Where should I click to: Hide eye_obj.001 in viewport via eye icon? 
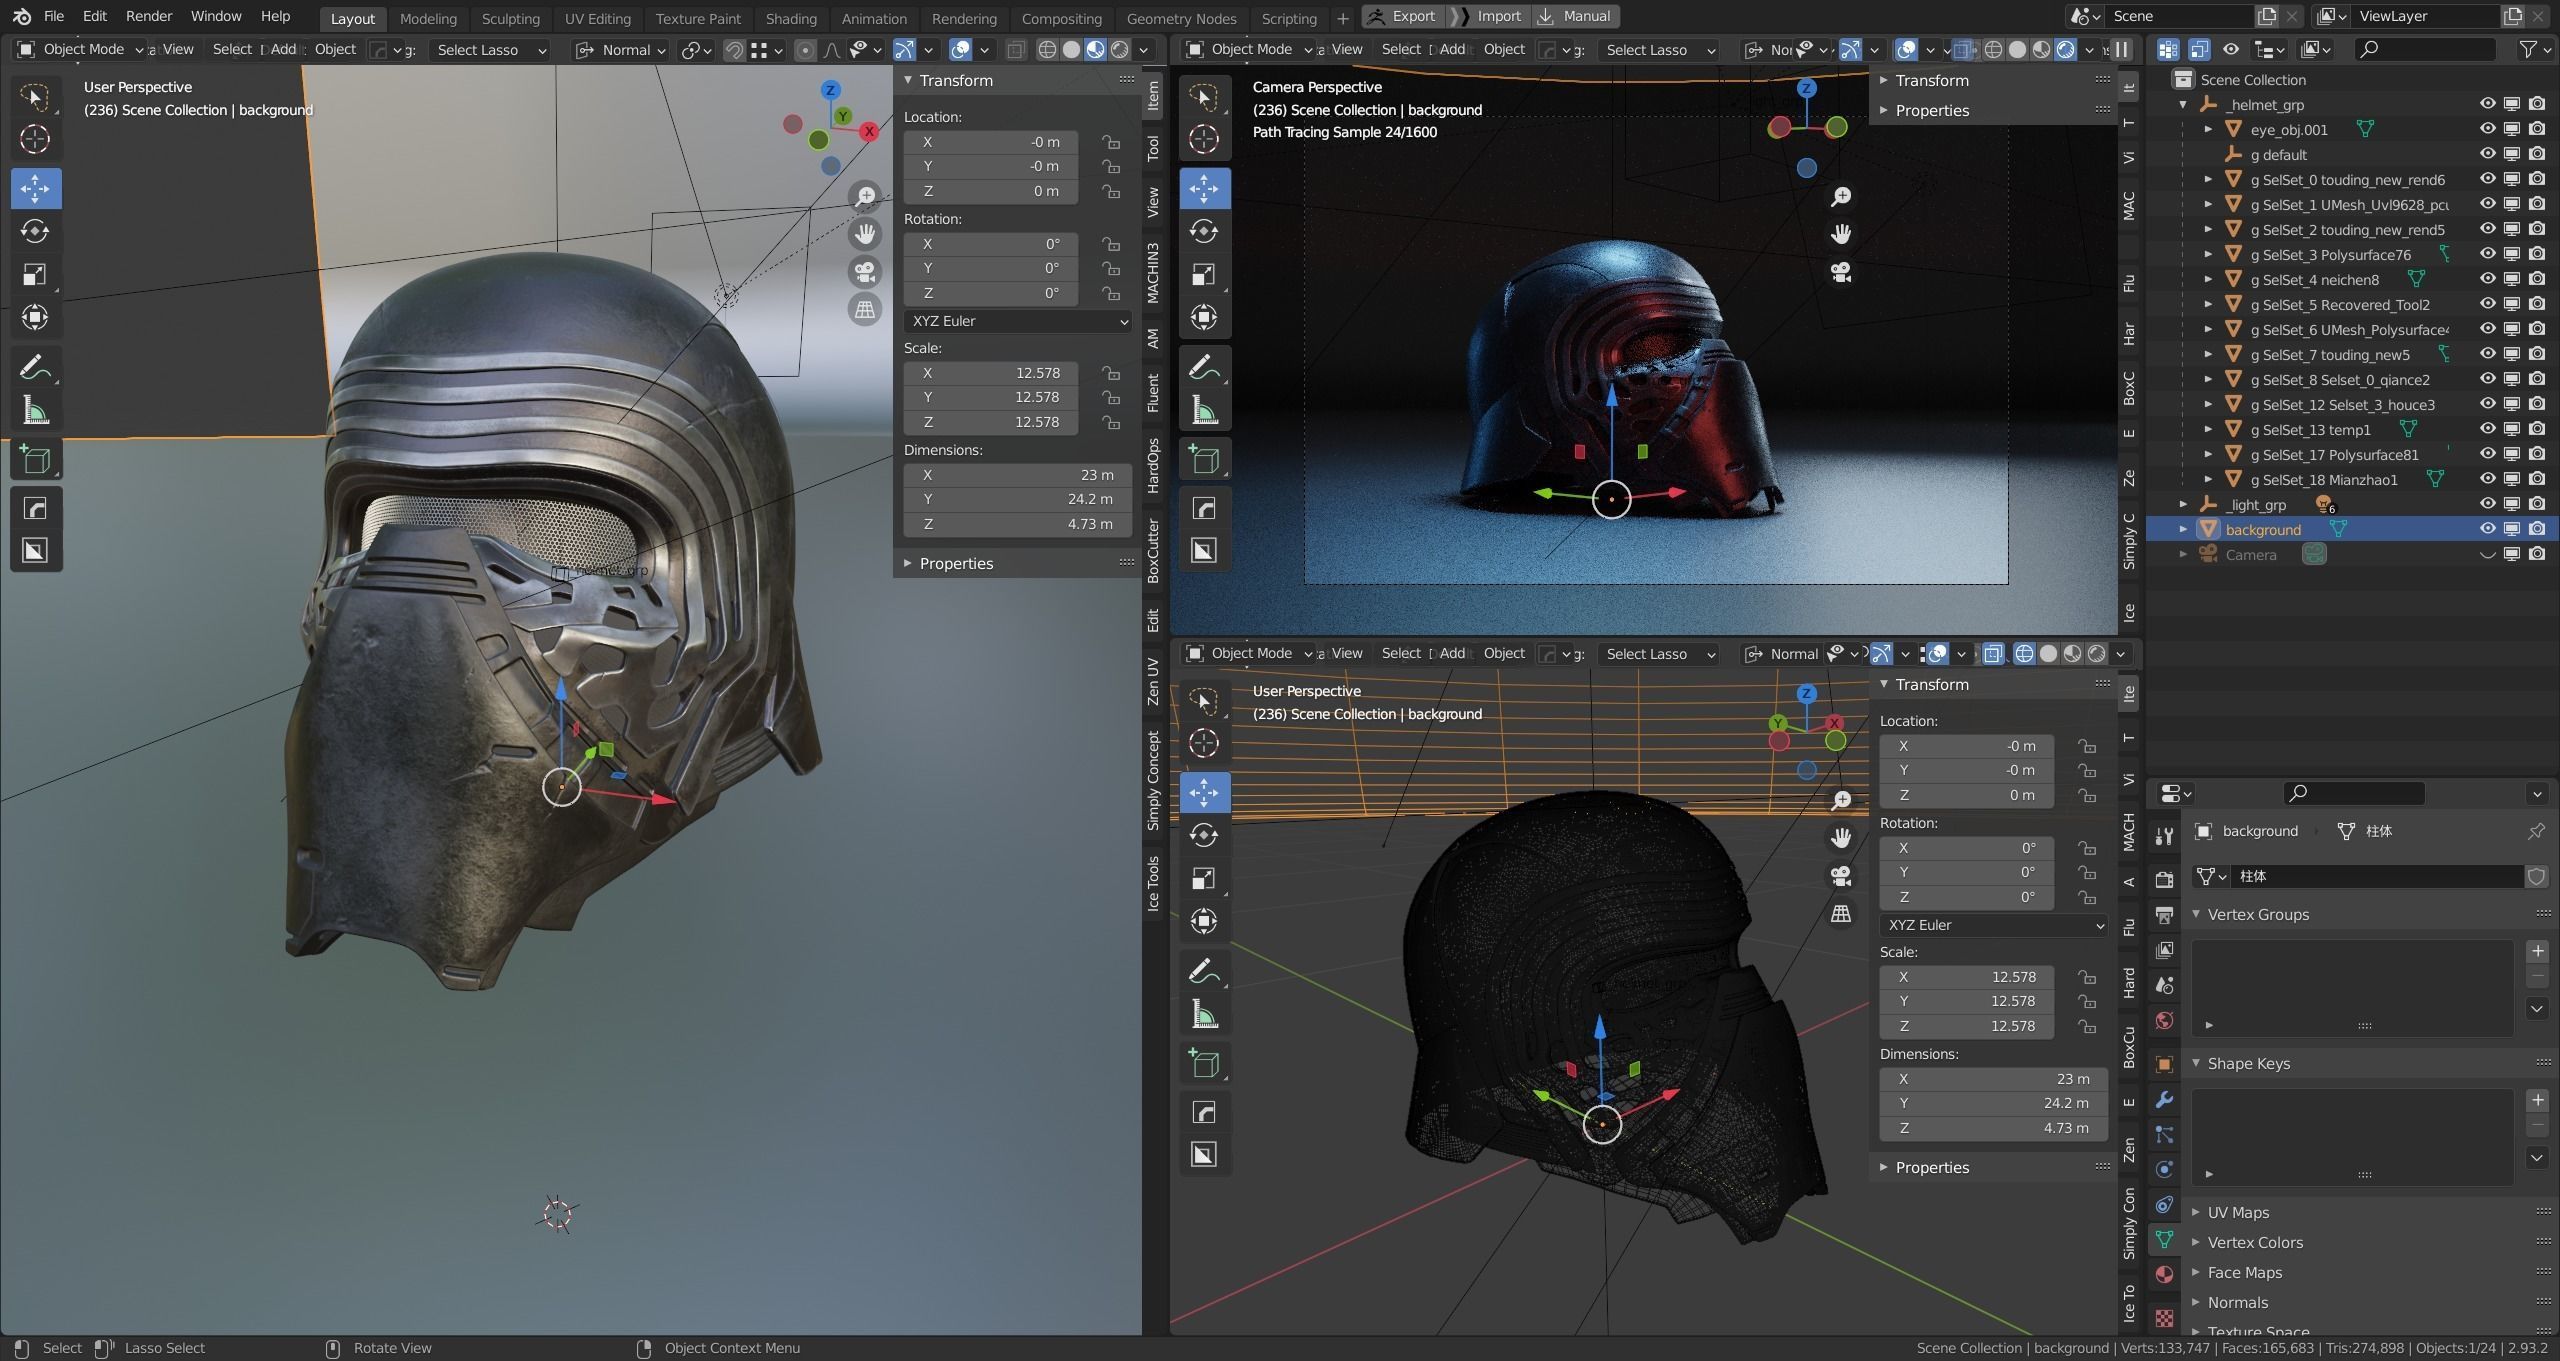pyautogui.click(x=2487, y=129)
